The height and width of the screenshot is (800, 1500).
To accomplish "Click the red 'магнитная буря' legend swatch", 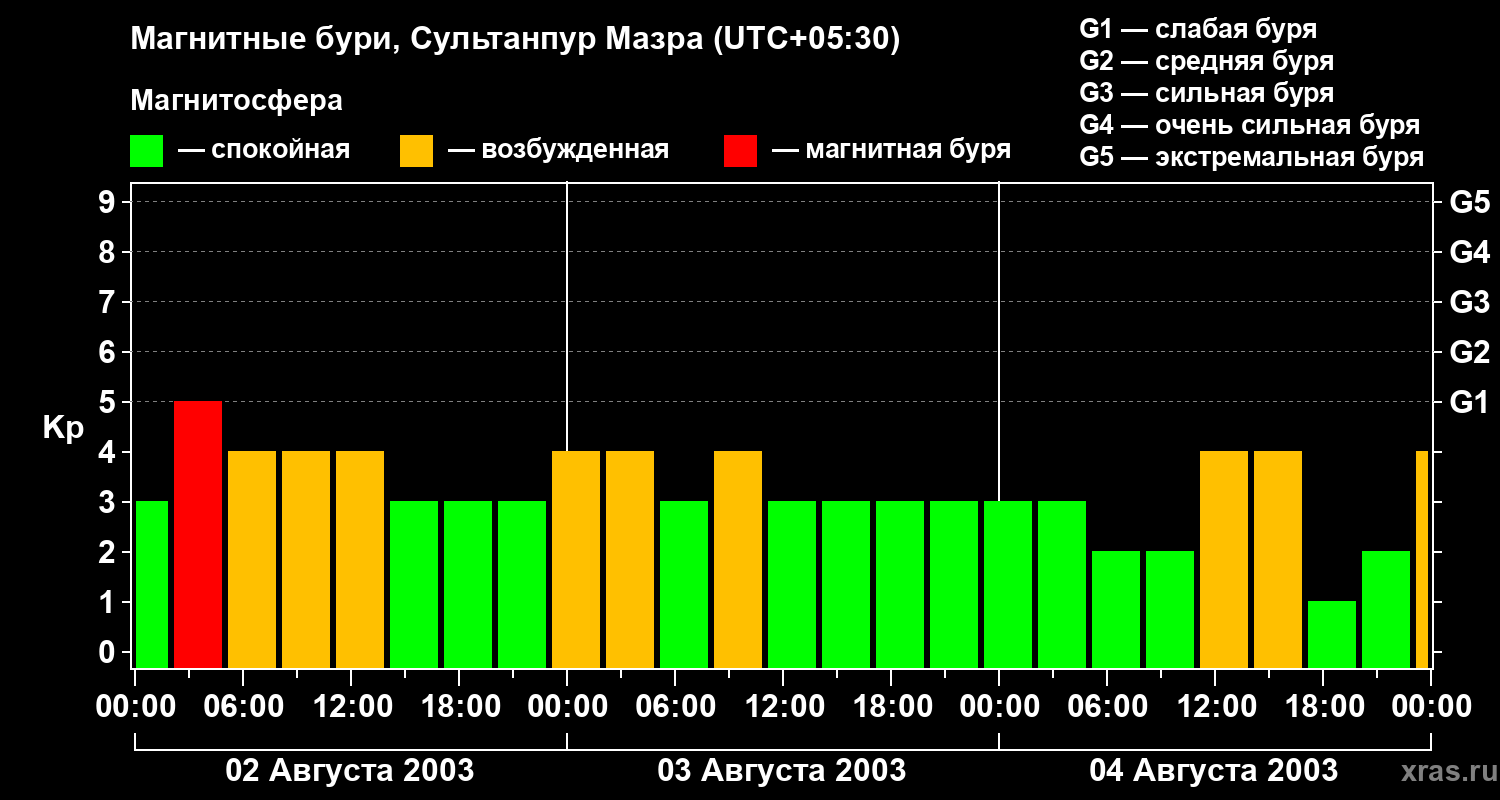I will point(740,151).
